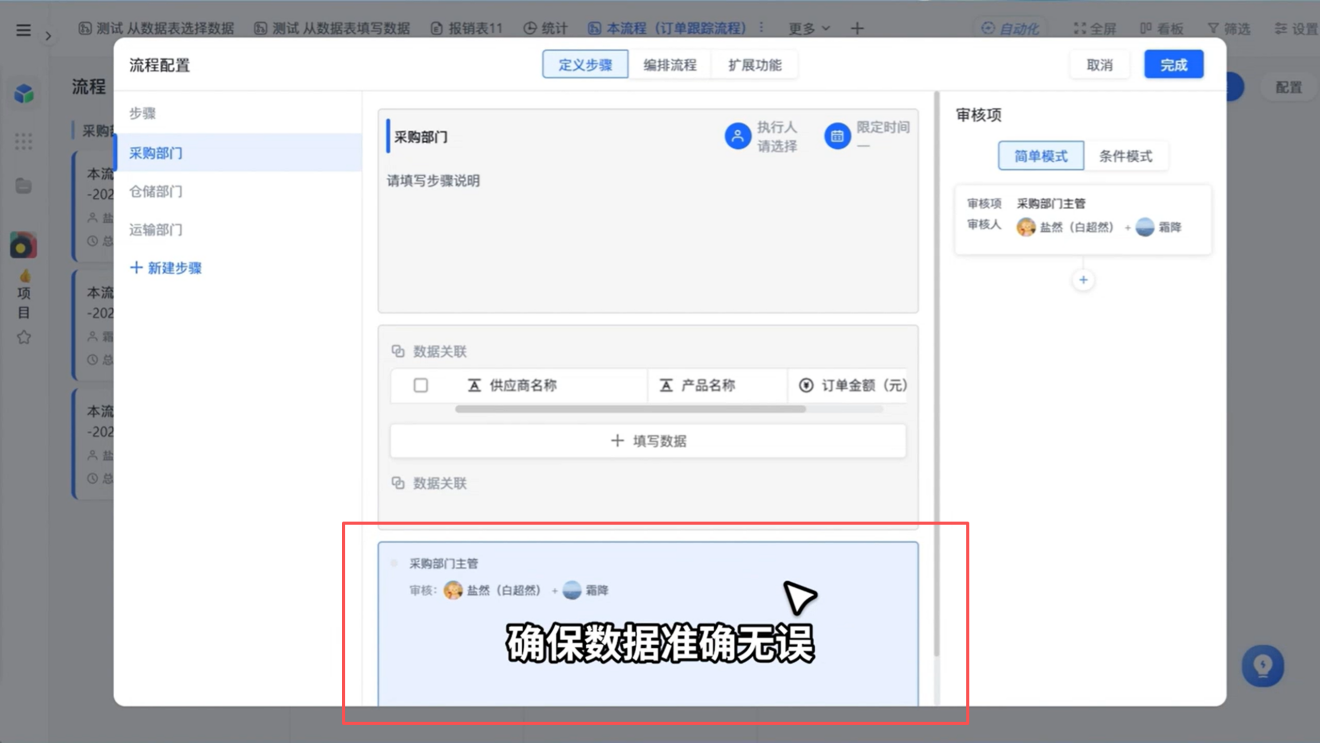Screen dimensions: 1320x743
Task: Click the dark camera app icon in sidebar
Action: 23,245
